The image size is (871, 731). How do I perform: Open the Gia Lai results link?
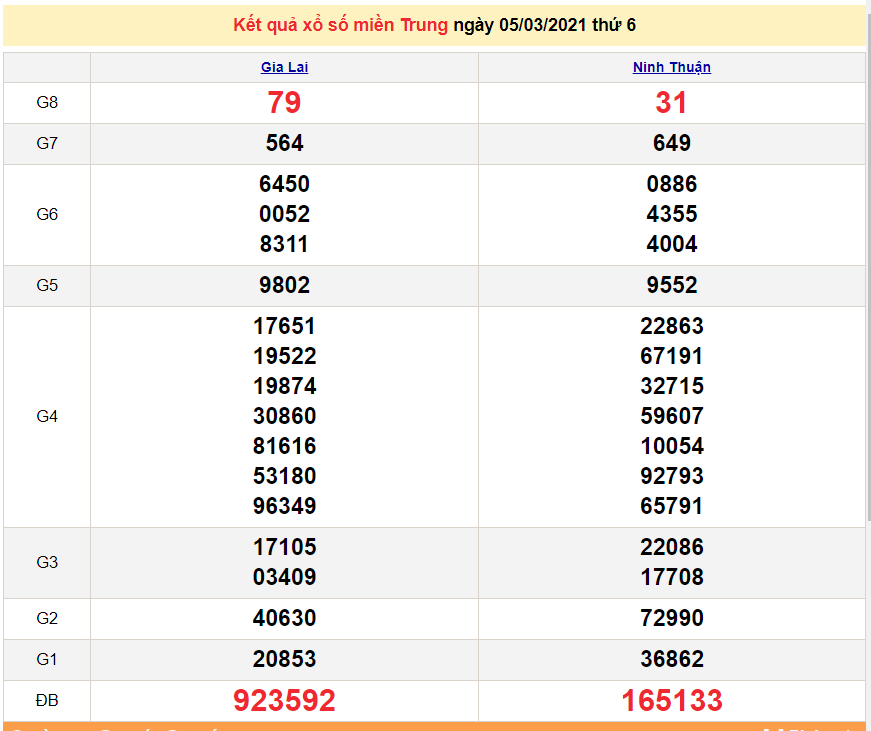(x=283, y=67)
